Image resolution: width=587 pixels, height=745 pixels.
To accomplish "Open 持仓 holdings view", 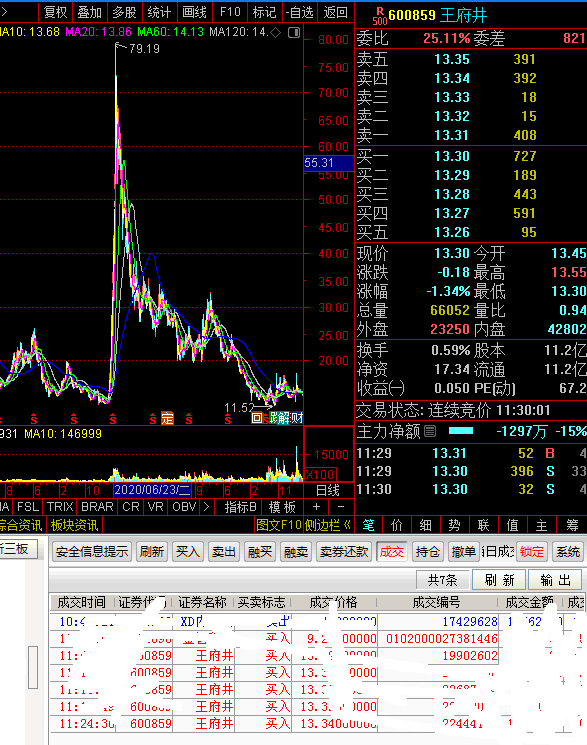I will (x=427, y=552).
